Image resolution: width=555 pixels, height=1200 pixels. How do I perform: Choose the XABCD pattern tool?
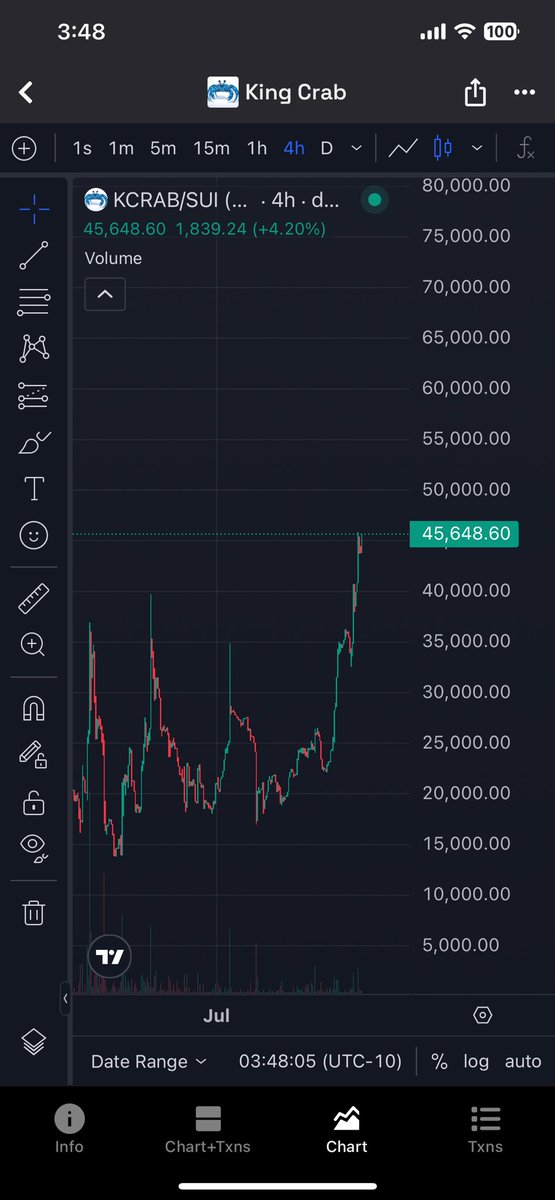click(x=34, y=348)
